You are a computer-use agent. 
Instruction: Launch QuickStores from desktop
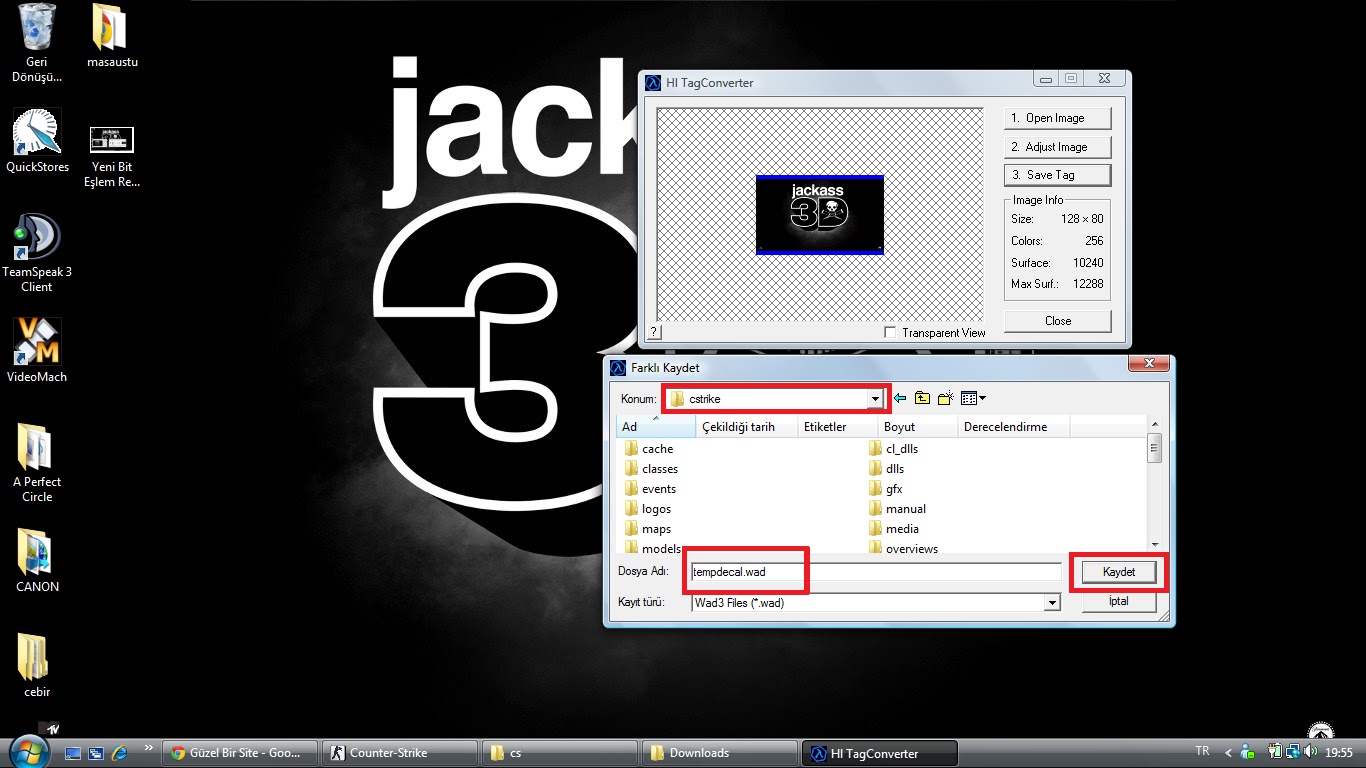[37, 141]
